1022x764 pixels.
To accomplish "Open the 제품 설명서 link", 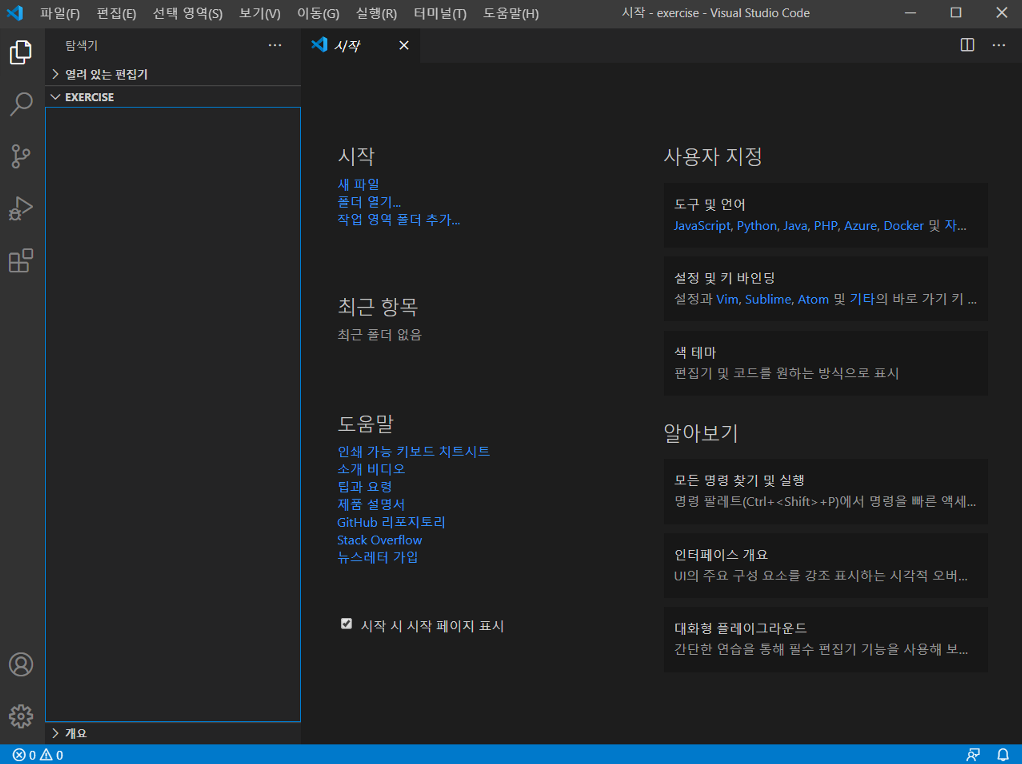I will 371,504.
